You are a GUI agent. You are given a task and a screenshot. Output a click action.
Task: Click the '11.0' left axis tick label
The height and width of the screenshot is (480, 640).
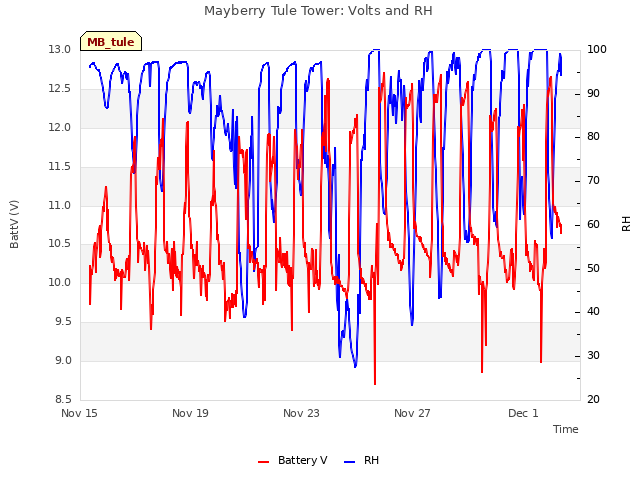(60, 205)
